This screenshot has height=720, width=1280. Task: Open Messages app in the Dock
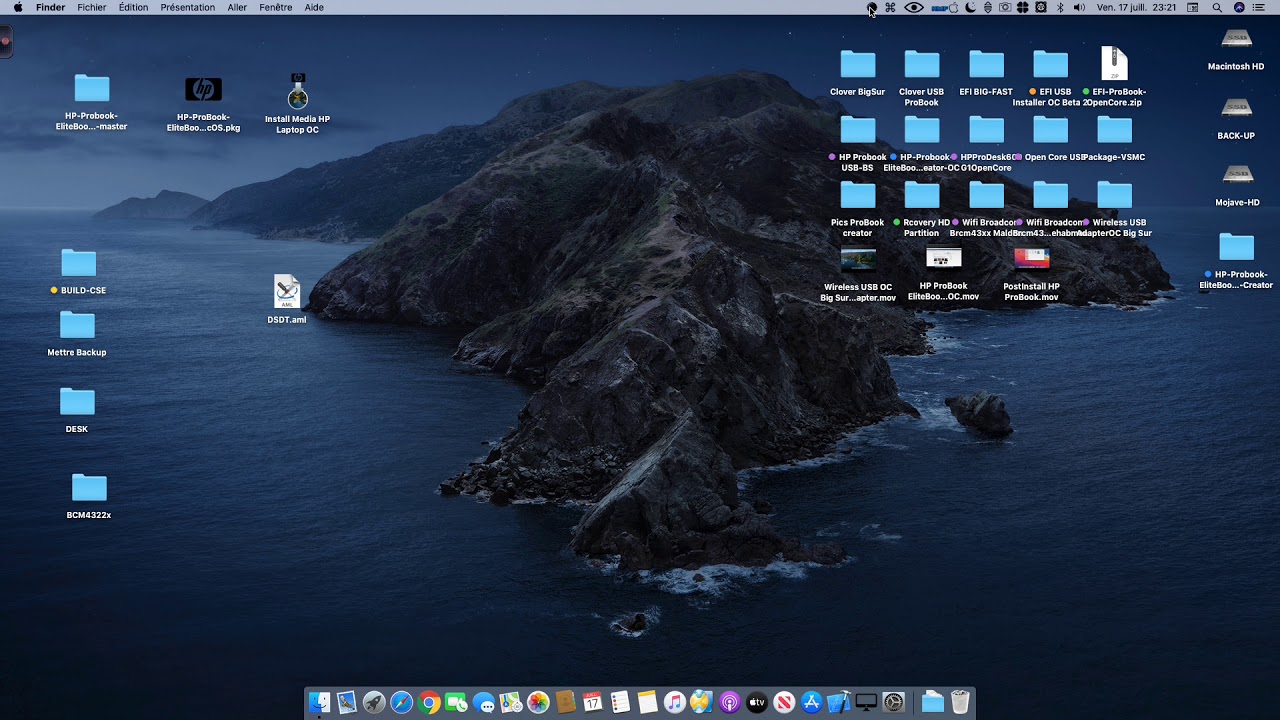(x=484, y=702)
